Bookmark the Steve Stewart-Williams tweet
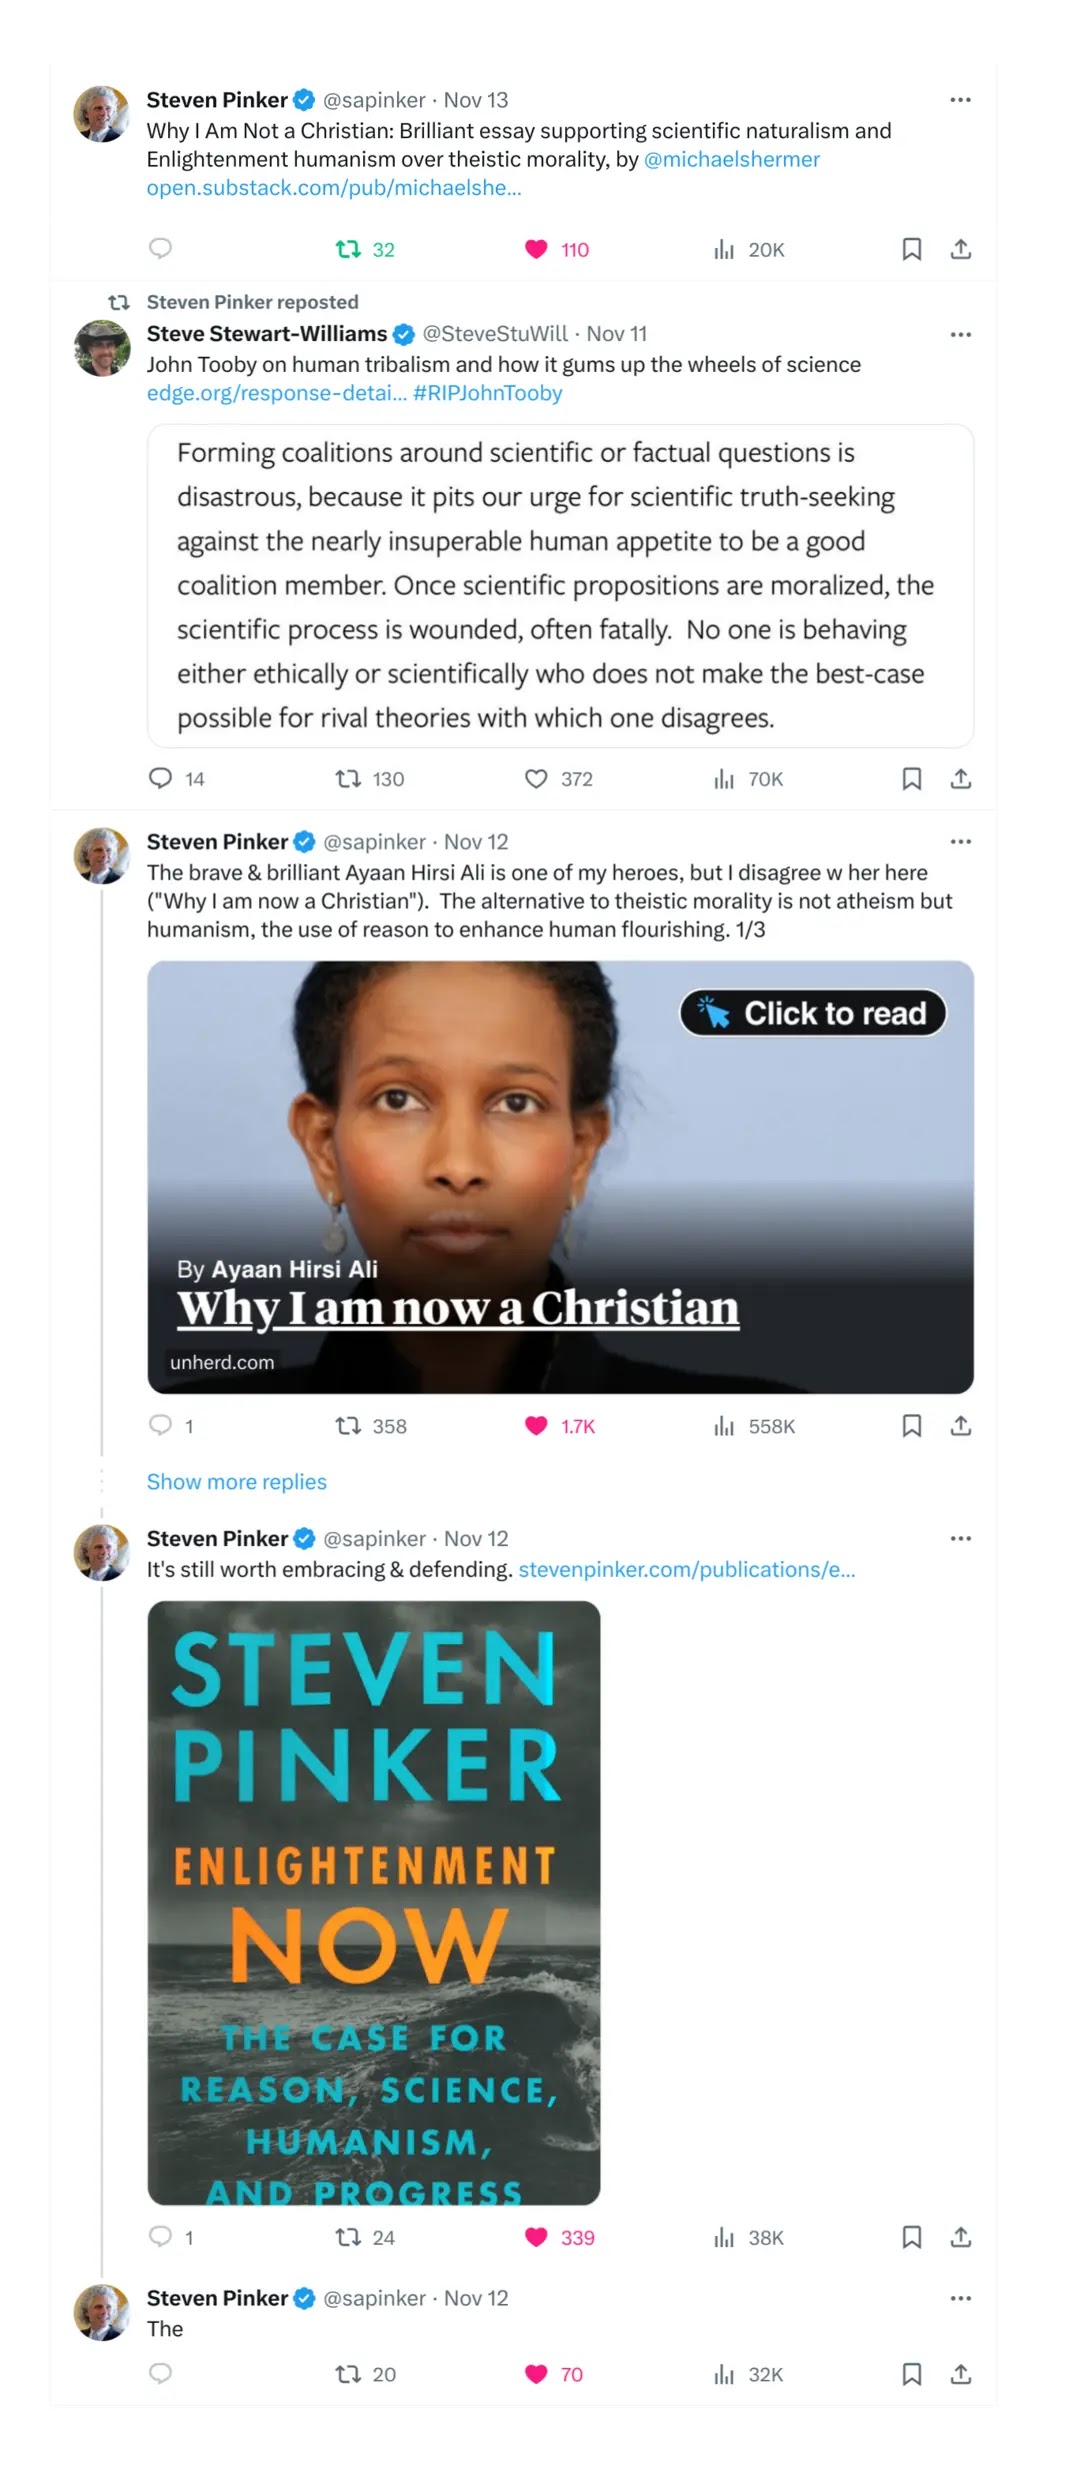Image resolution: width=1080 pixels, height=2469 pixels. click(911, 778)
